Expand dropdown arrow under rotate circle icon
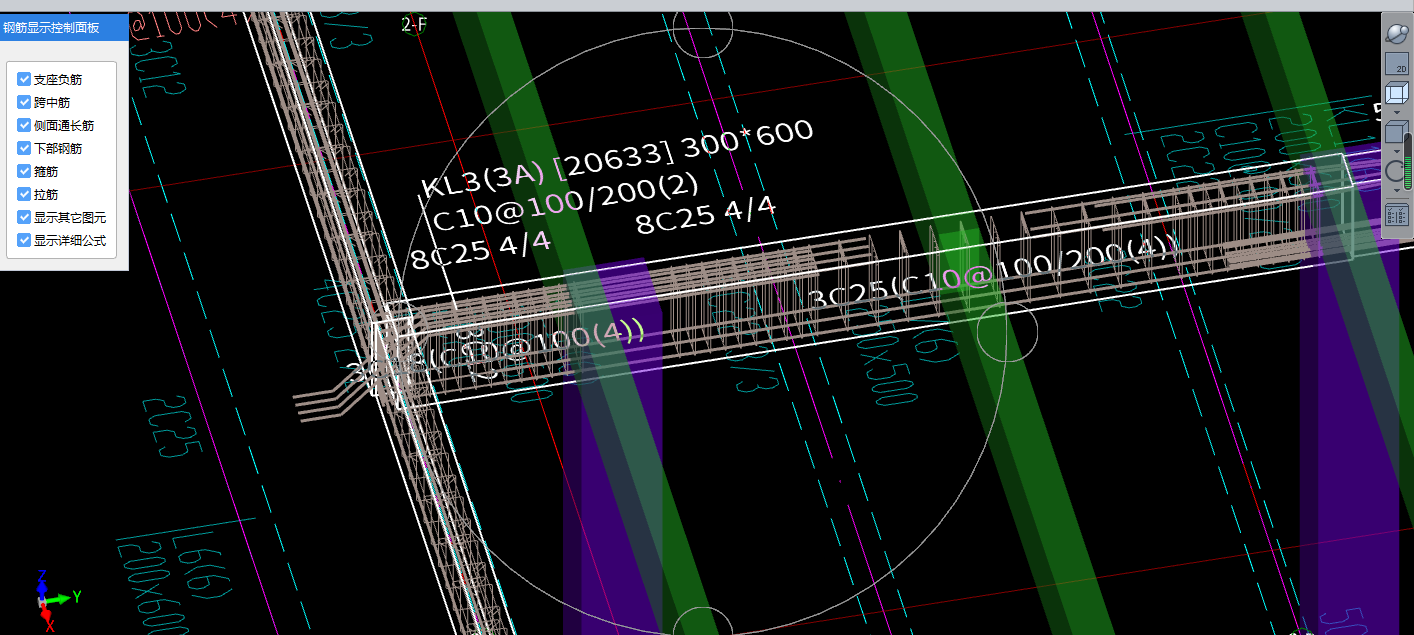Viewport: 1414px width, 635px height. point(1396,190)
